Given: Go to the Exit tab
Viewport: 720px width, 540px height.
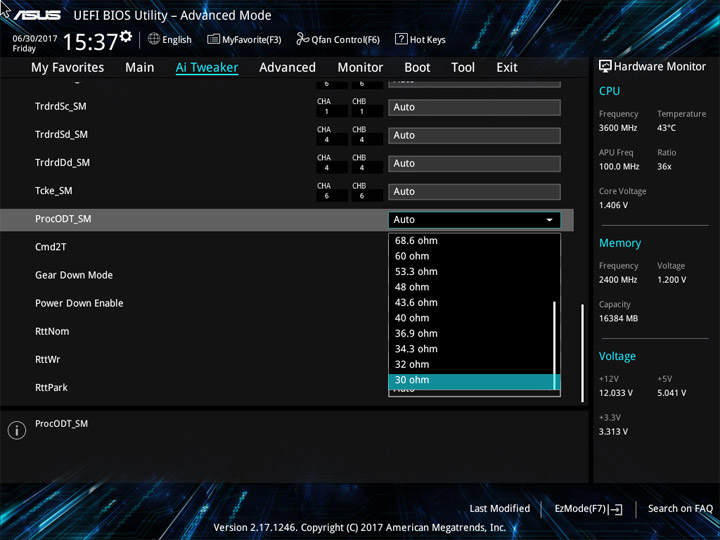Looking at the screenshot, I should pos(507,68).
